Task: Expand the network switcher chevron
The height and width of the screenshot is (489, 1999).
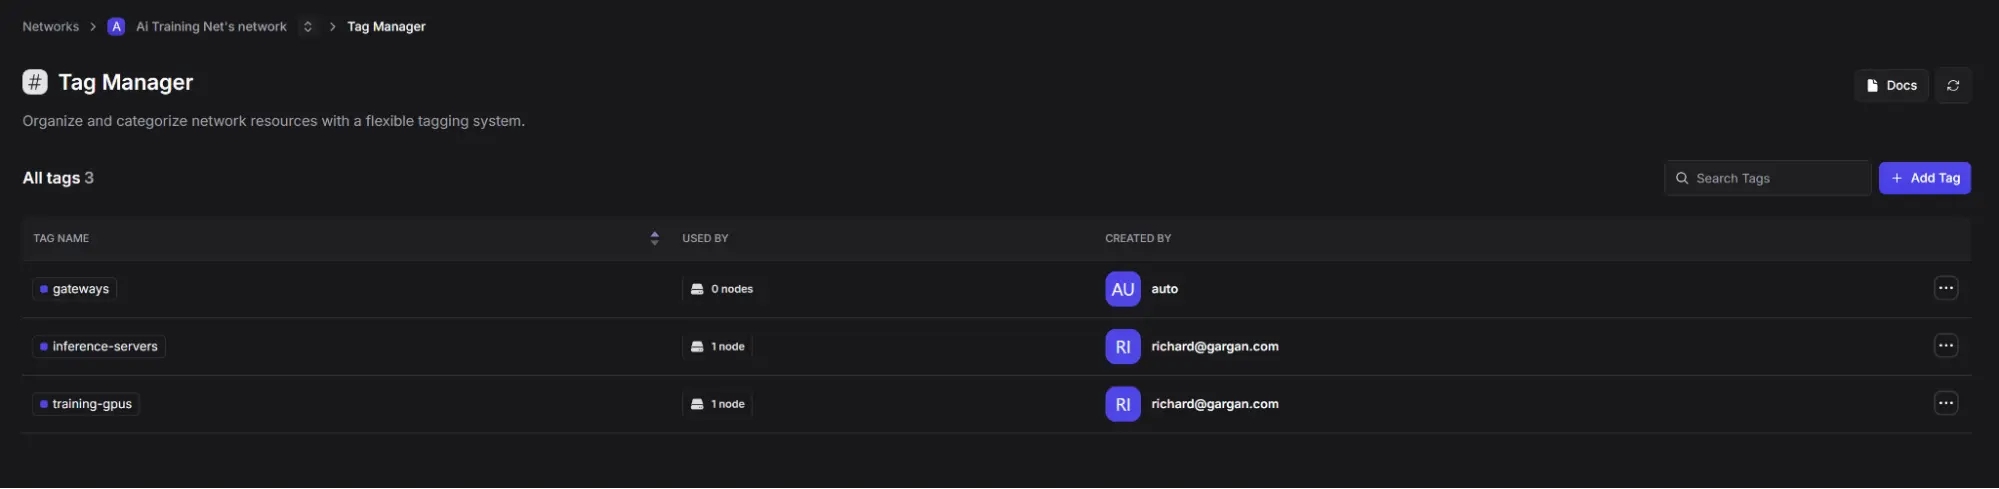Action: coord(308,27)
